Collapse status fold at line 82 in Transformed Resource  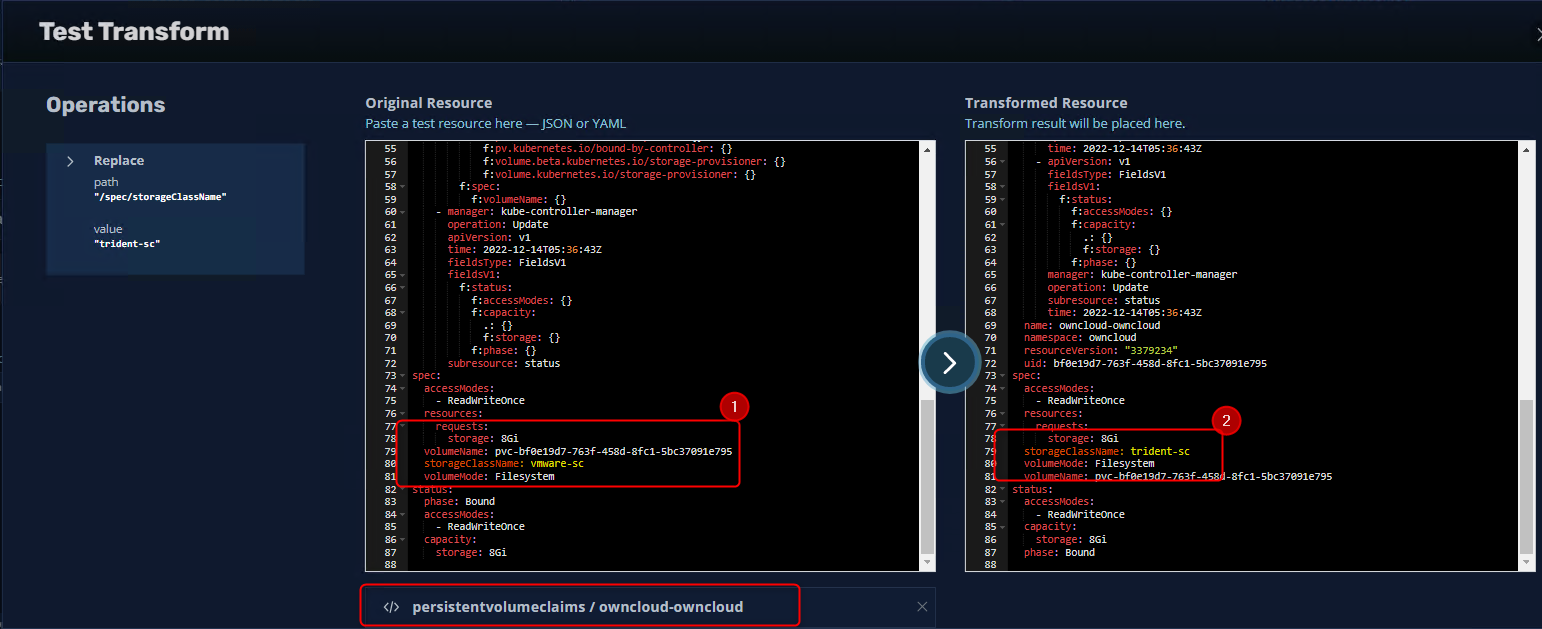[1002, 489]
